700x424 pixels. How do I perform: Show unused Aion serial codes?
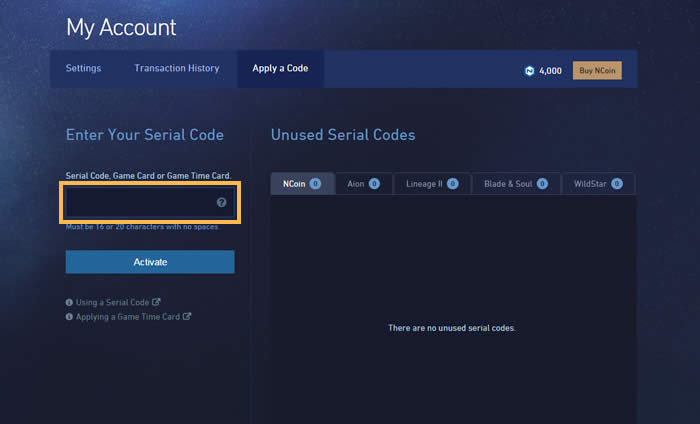(364, 183)
